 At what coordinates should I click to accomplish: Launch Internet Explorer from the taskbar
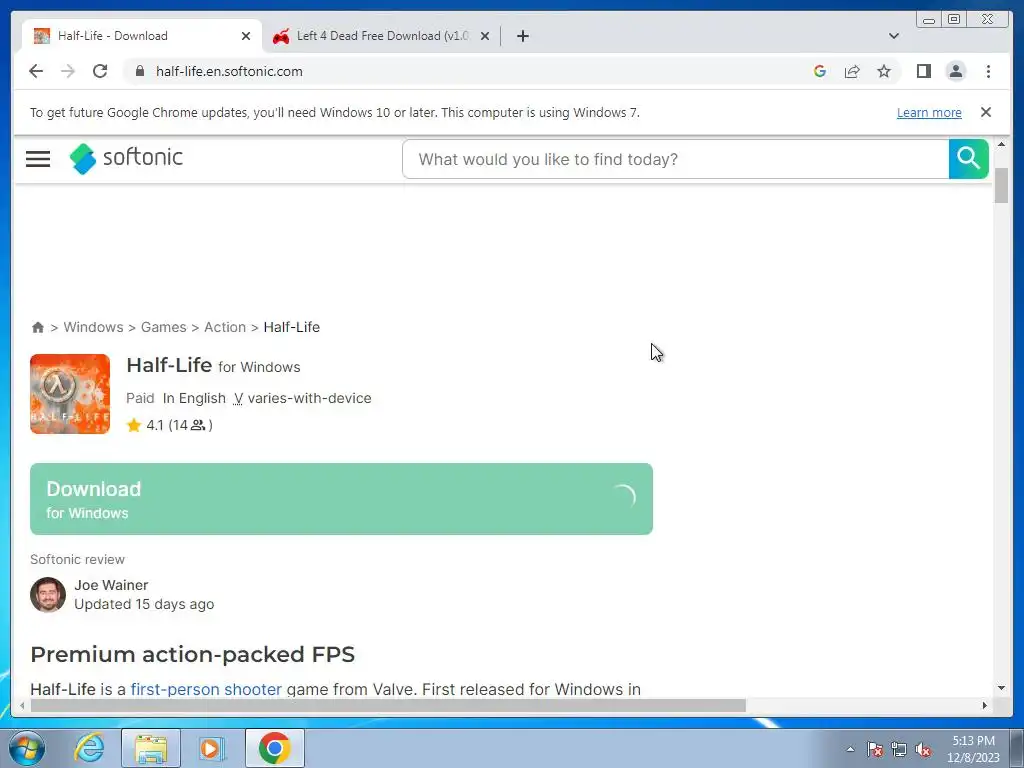89,748
